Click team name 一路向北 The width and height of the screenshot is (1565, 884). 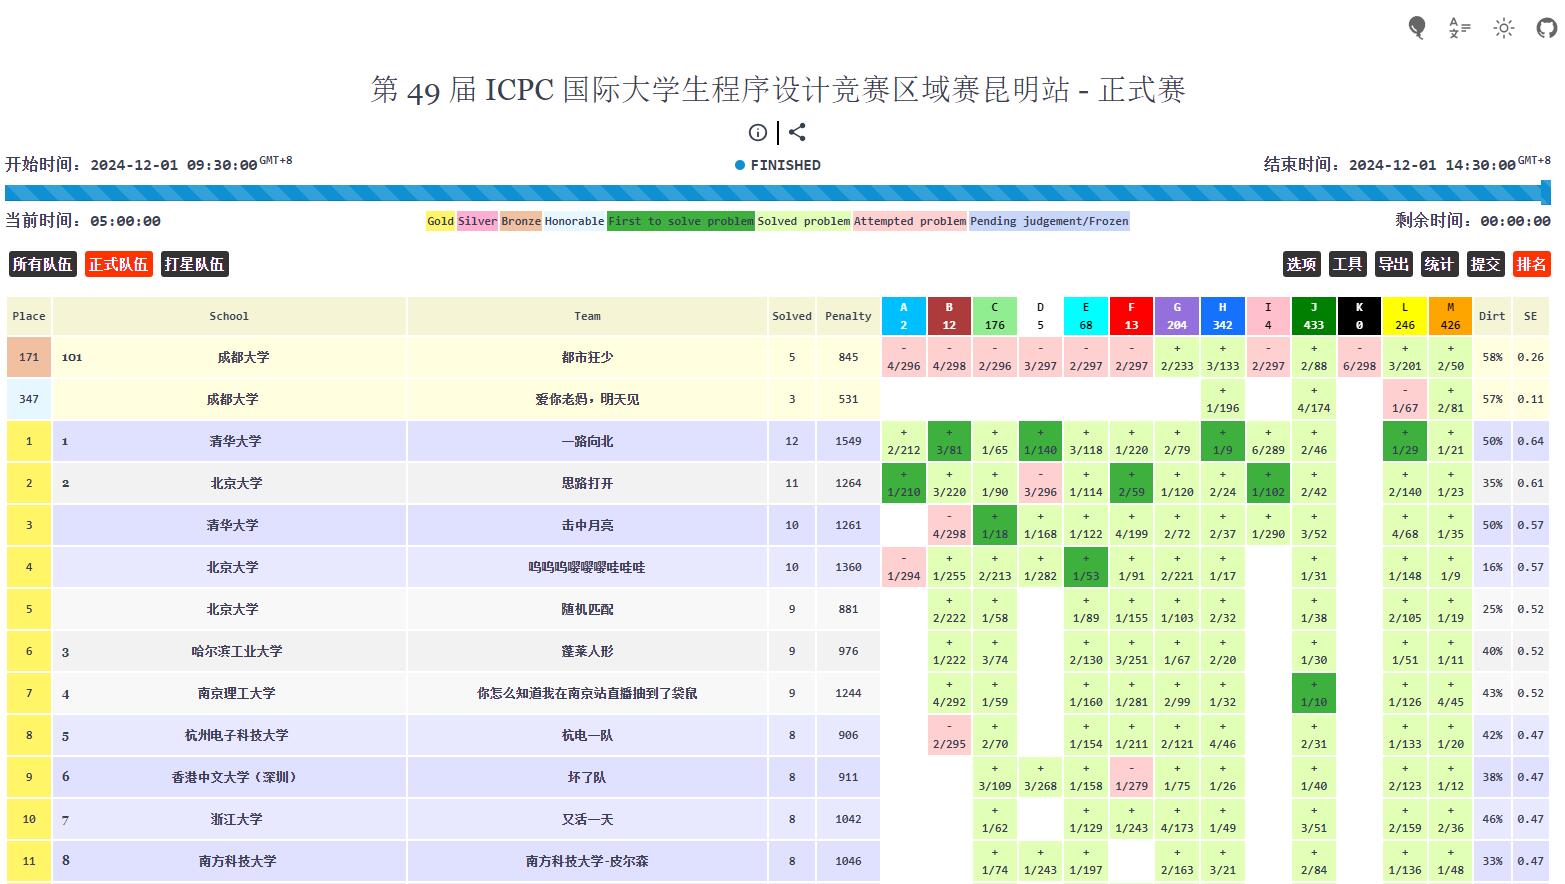[587, 441]
